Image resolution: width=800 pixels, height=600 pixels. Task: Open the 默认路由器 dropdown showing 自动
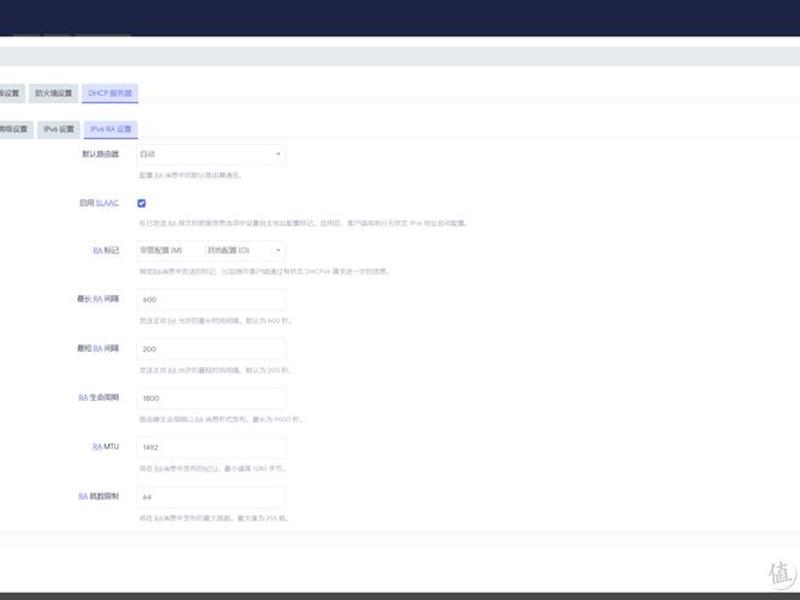[x=211, y=154]
